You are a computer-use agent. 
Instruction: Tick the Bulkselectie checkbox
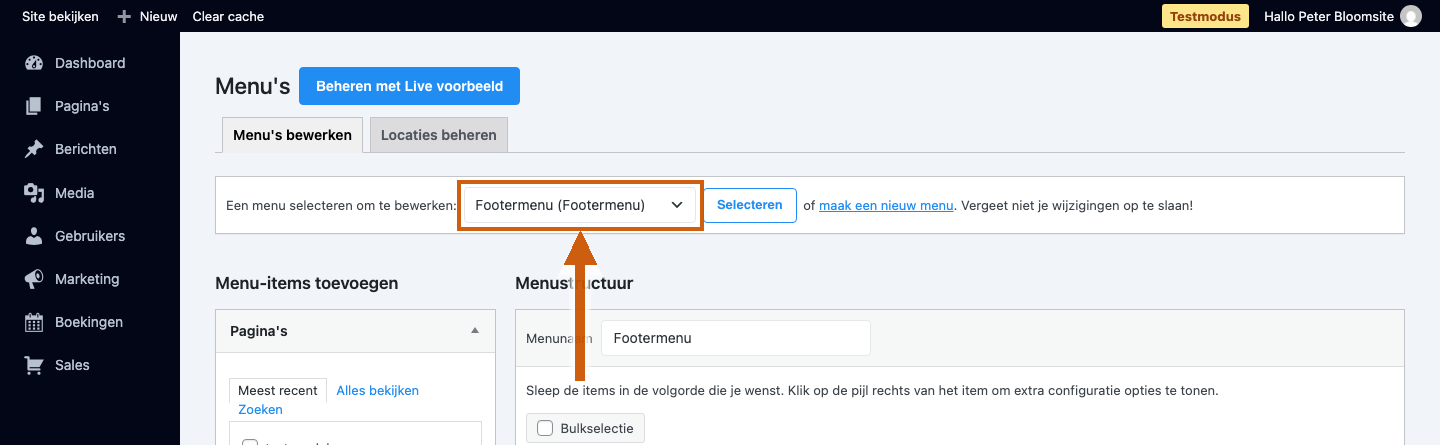(x=545, y=428)
